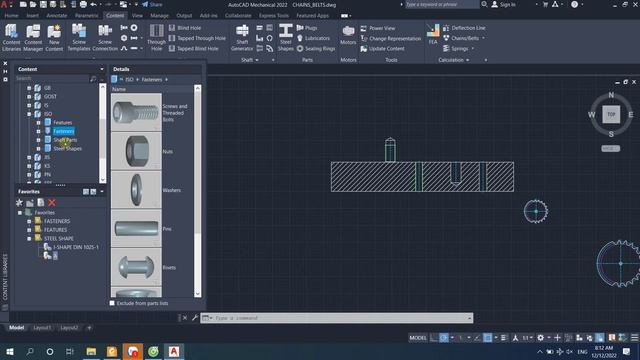The image size is (640, 360).
Task: Click in the command line input
Action: (x=341, y=318)
